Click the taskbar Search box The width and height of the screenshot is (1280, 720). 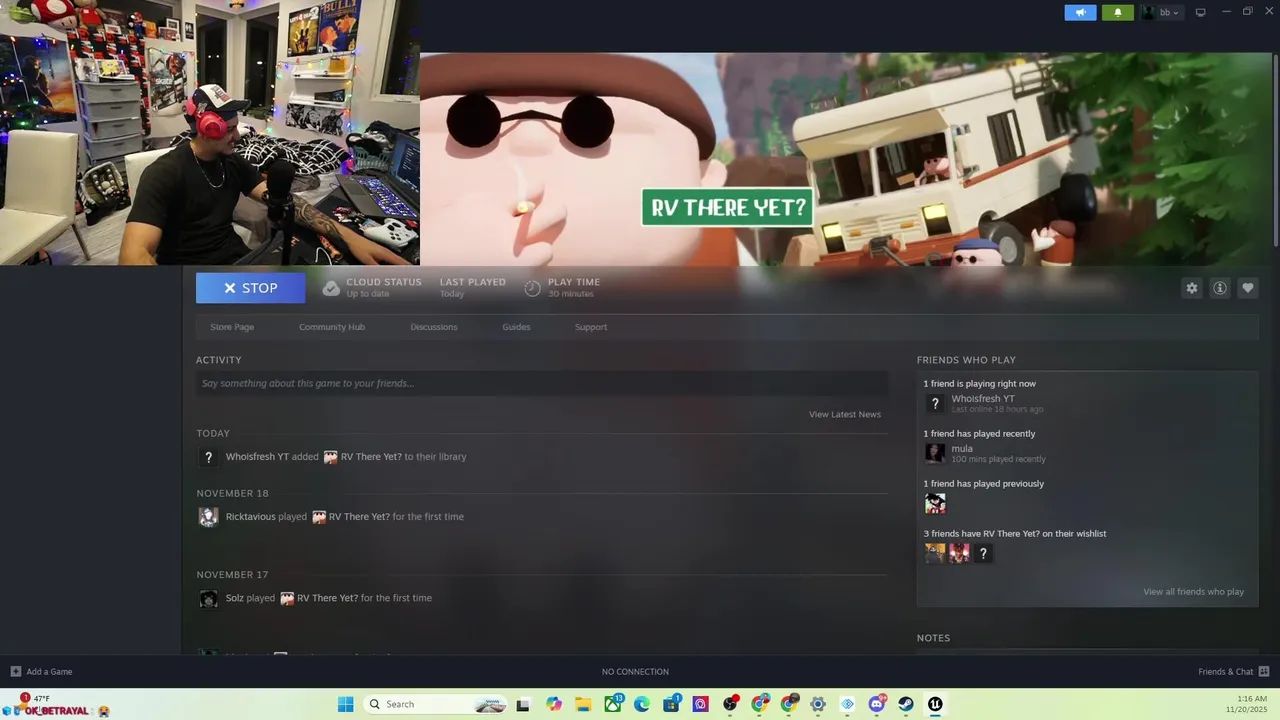coord(434,704)
